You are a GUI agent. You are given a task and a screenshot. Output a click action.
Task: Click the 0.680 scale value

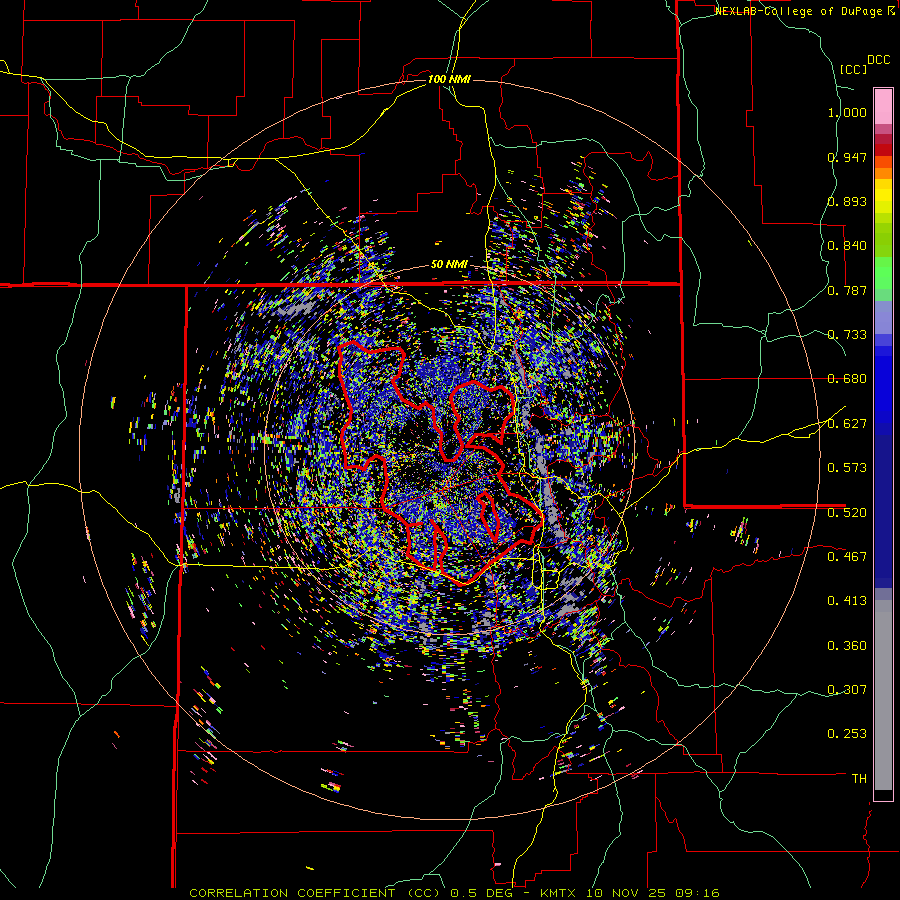[847, 379]
